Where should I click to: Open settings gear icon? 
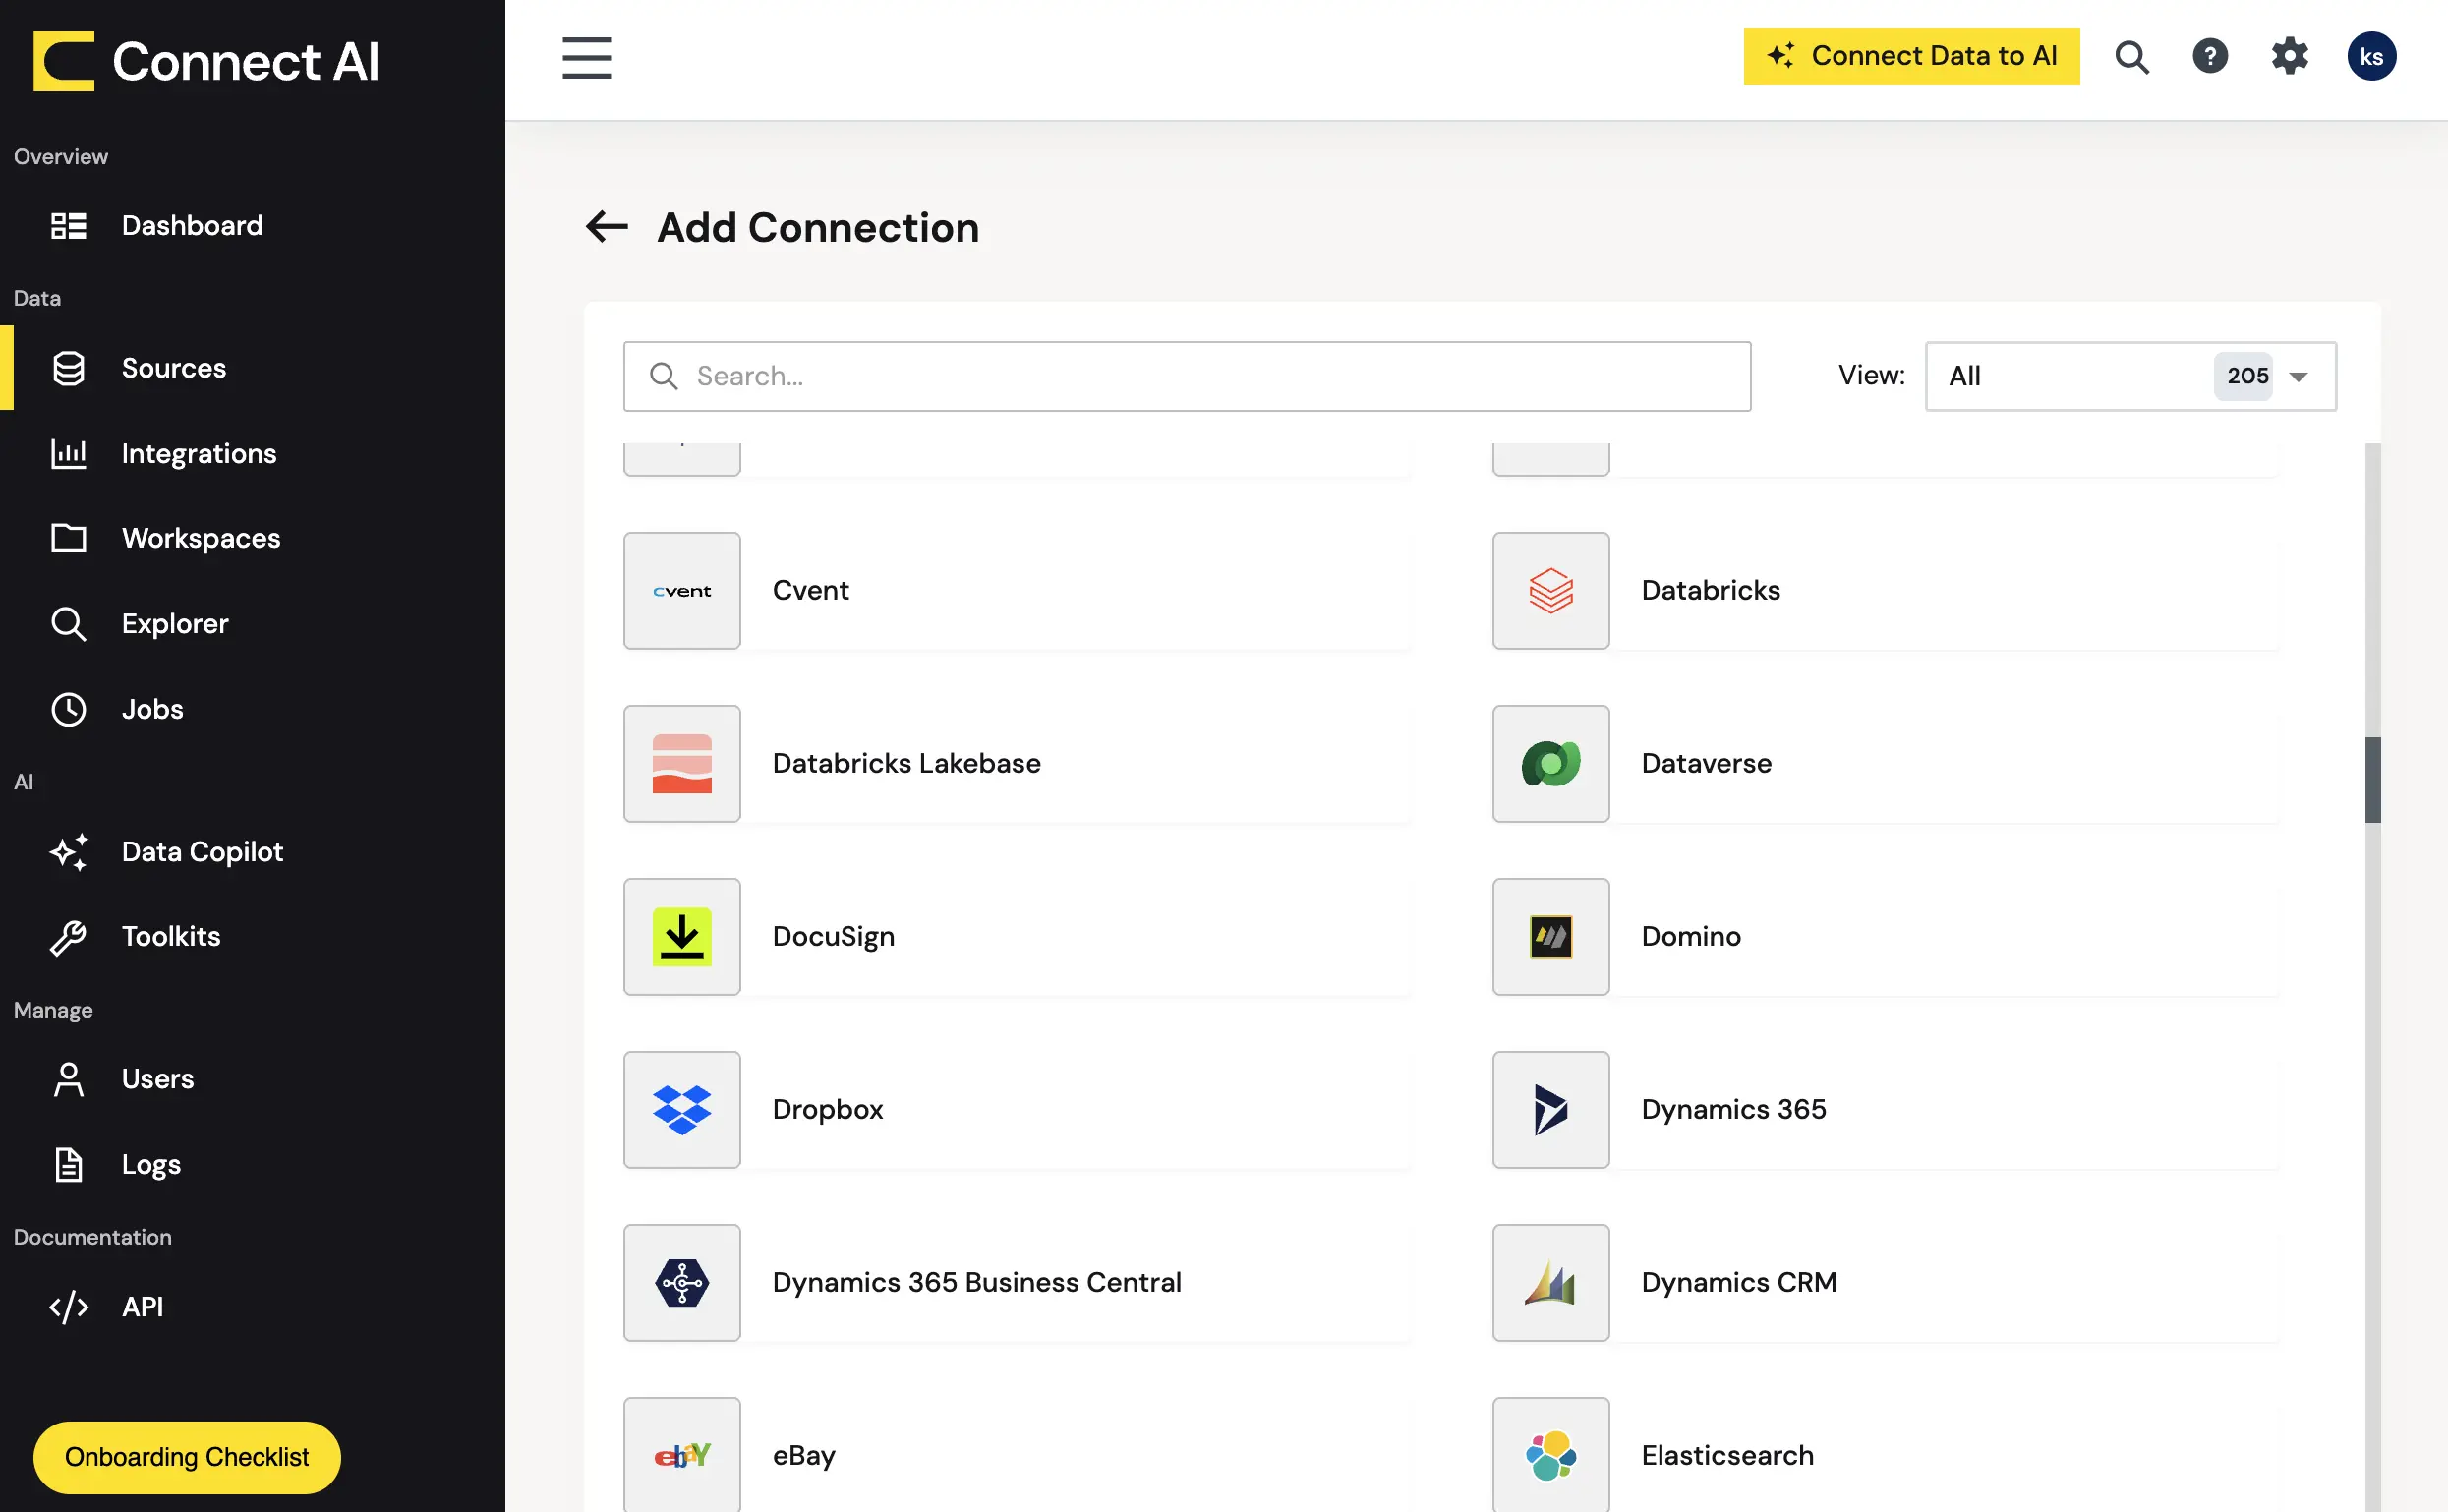pos(2289,56)
